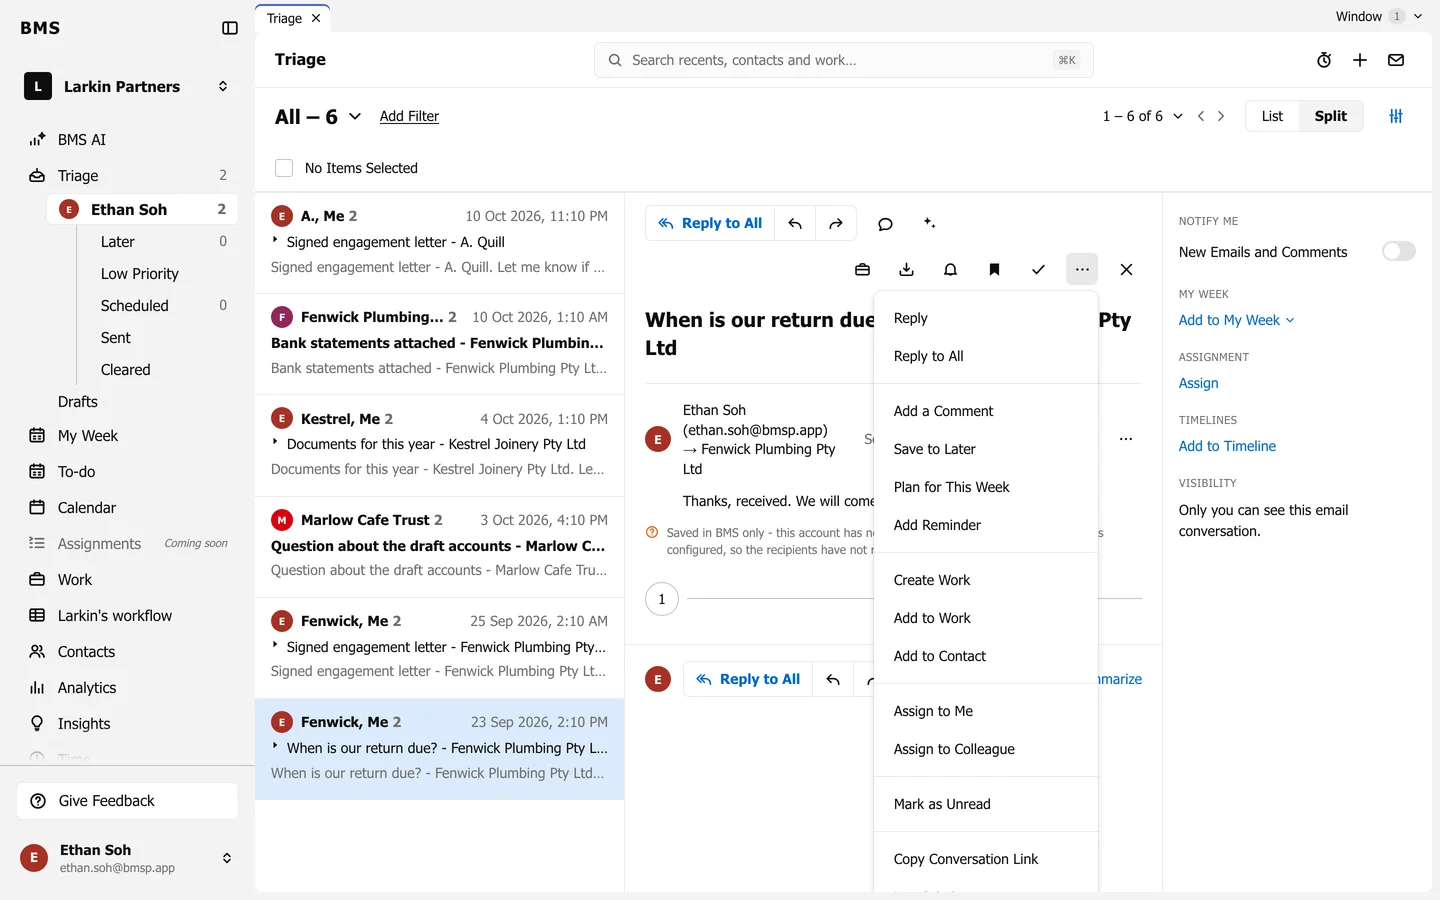Select Mark as Unread menu item
Screen dimensions: 1440x900
(x=986, y=804)
